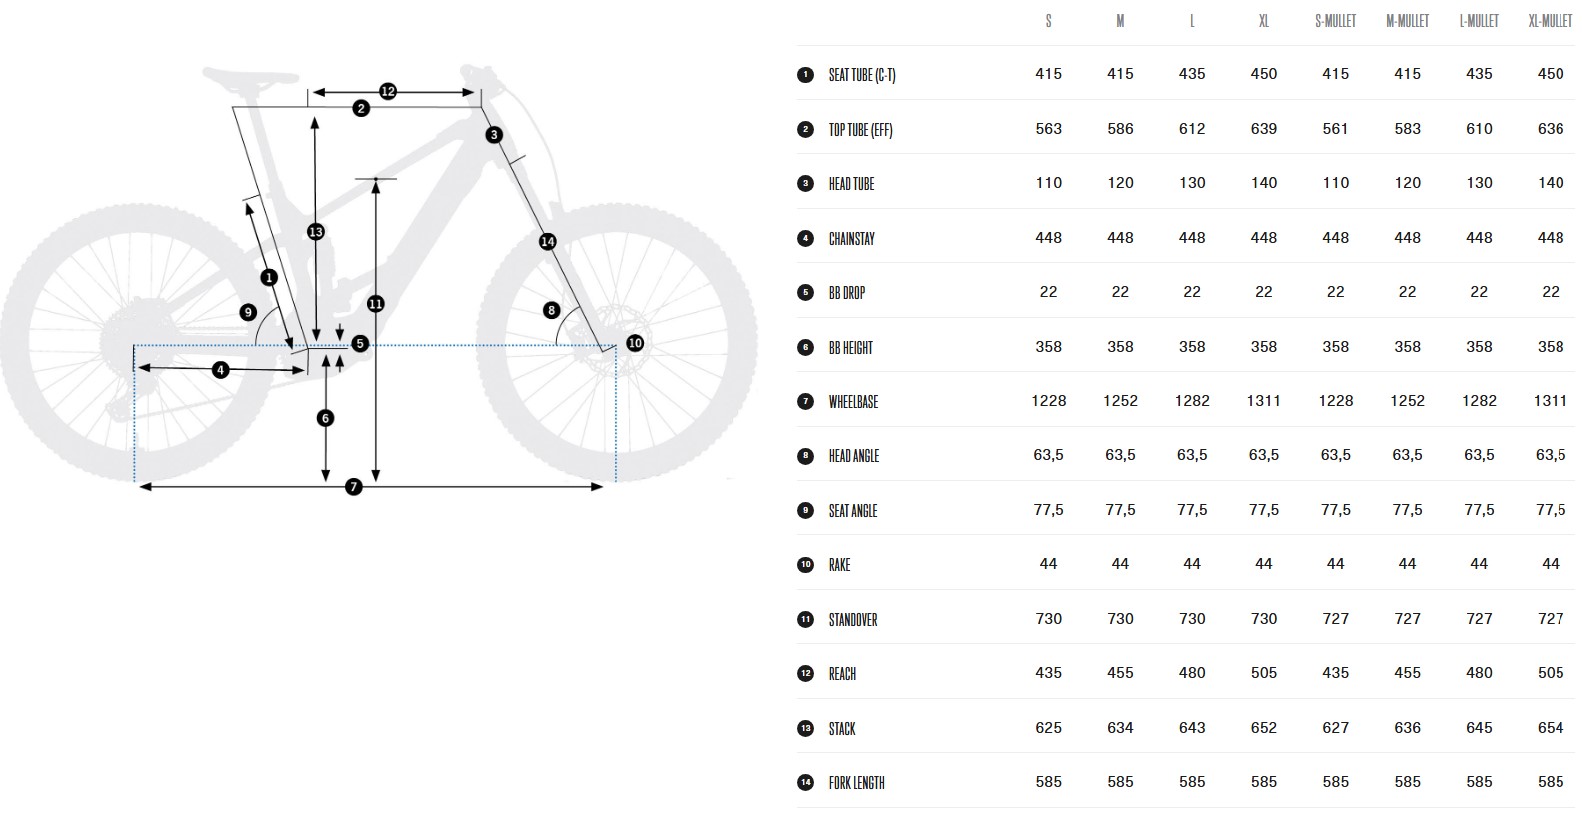Viewport: 1582px width, 823px height.
Task: Click marker 7 below the bike diagram
Action: pyautogui.click(x=354, y=487)
